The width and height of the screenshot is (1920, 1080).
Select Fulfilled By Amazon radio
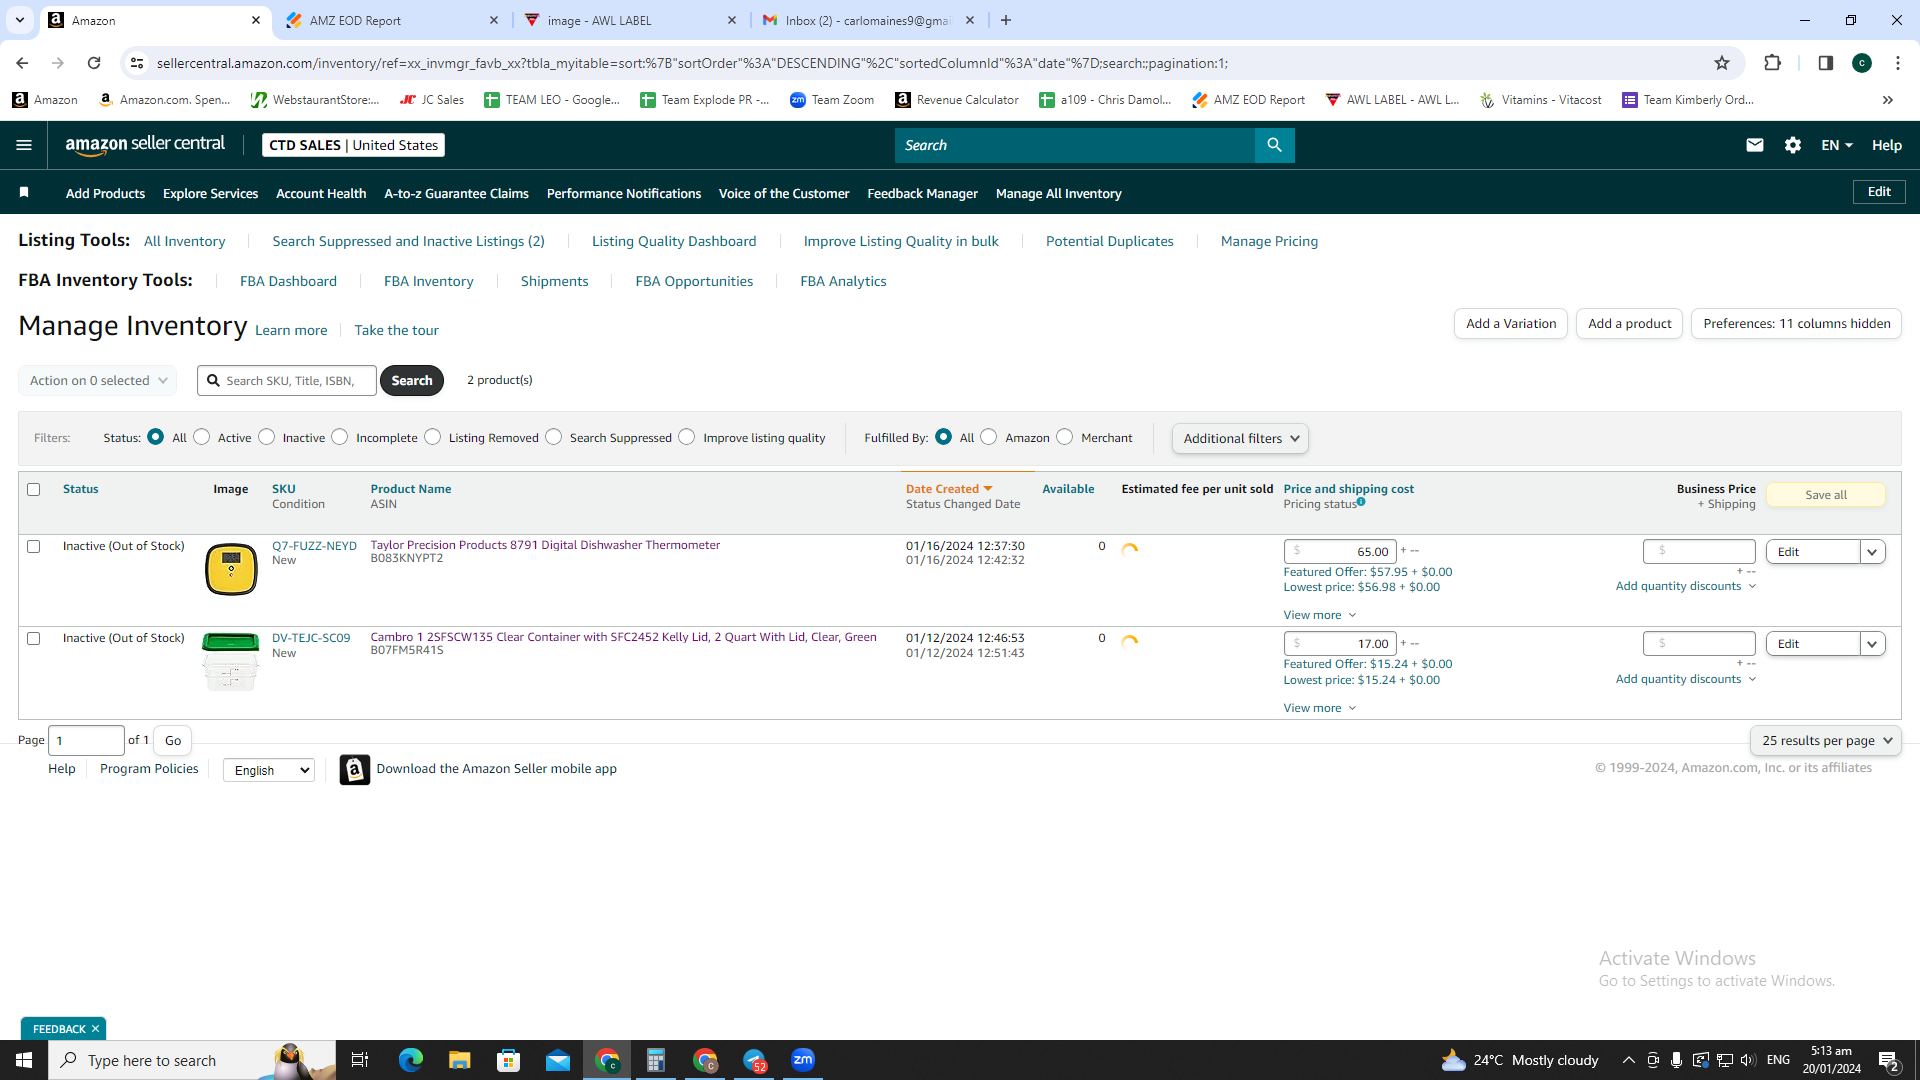[x=989, y=437]
